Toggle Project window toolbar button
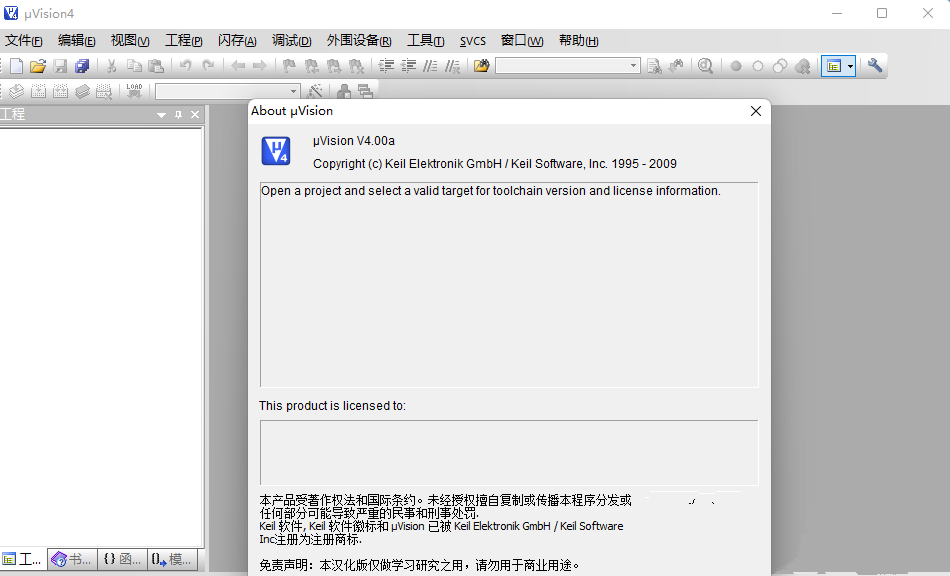This screenshot has width=950, height=576. (x=834, y=66)
